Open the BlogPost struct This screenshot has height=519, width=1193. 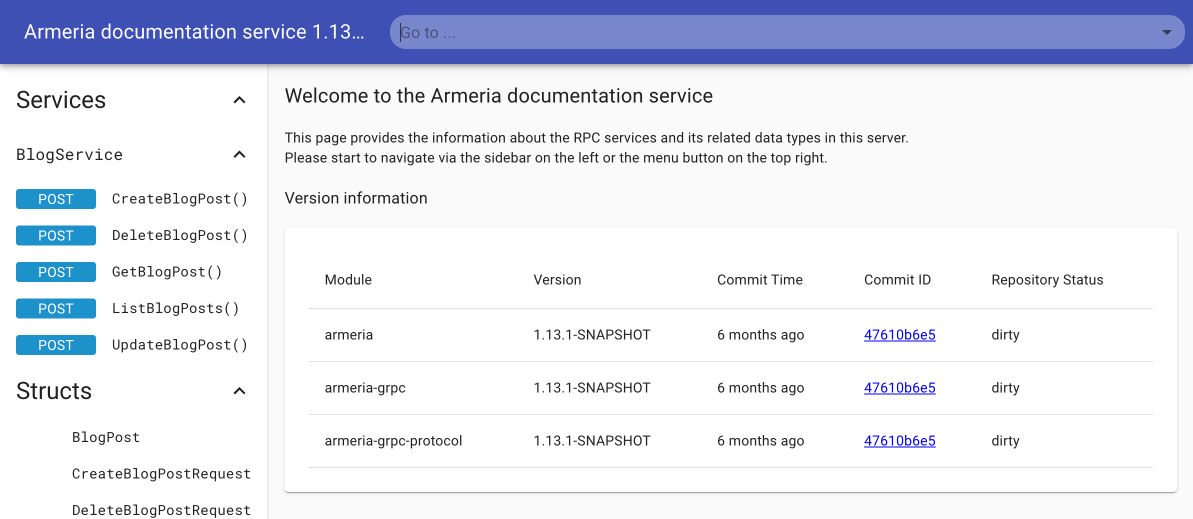pyautogui.click(x=106, y=437)
